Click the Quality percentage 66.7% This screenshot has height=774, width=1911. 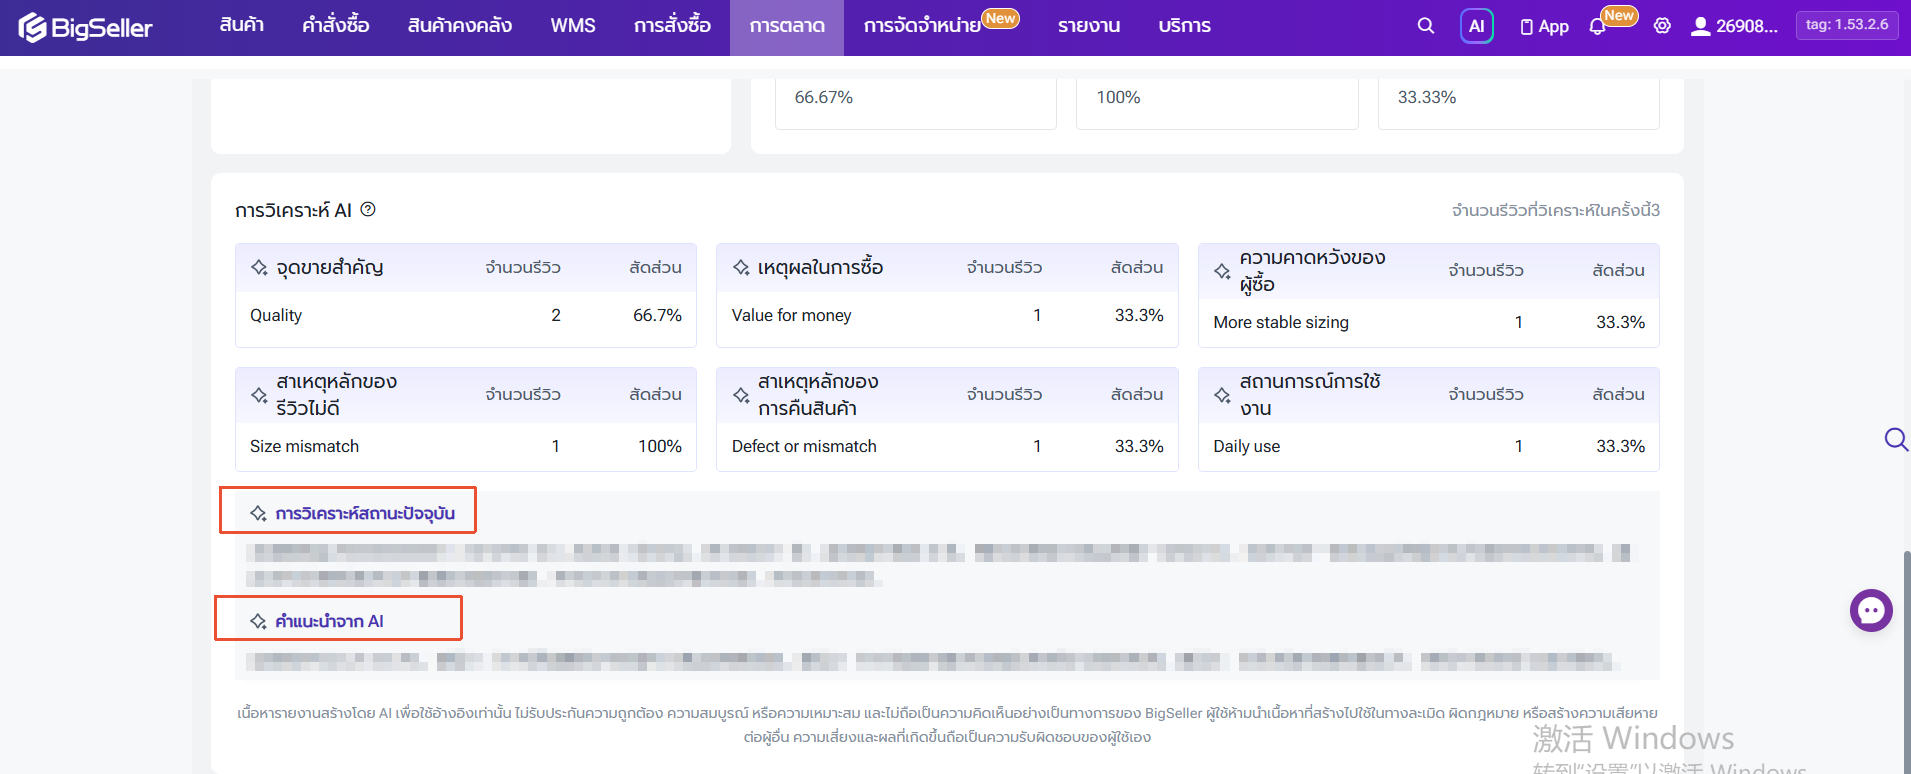pos(657,315)
